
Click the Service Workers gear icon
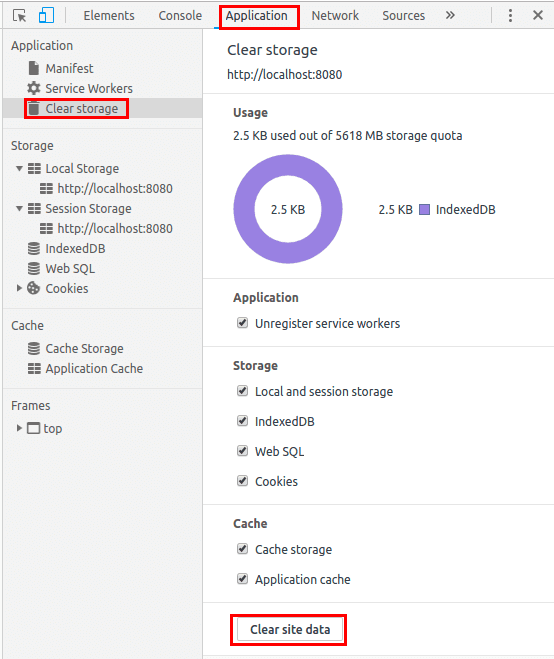[x=34, y=88]
